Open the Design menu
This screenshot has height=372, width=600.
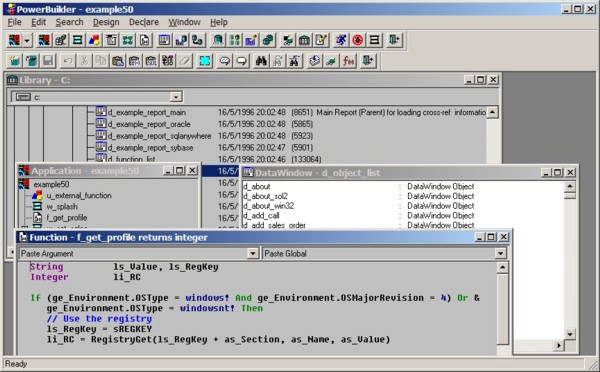tap(106, 22)
